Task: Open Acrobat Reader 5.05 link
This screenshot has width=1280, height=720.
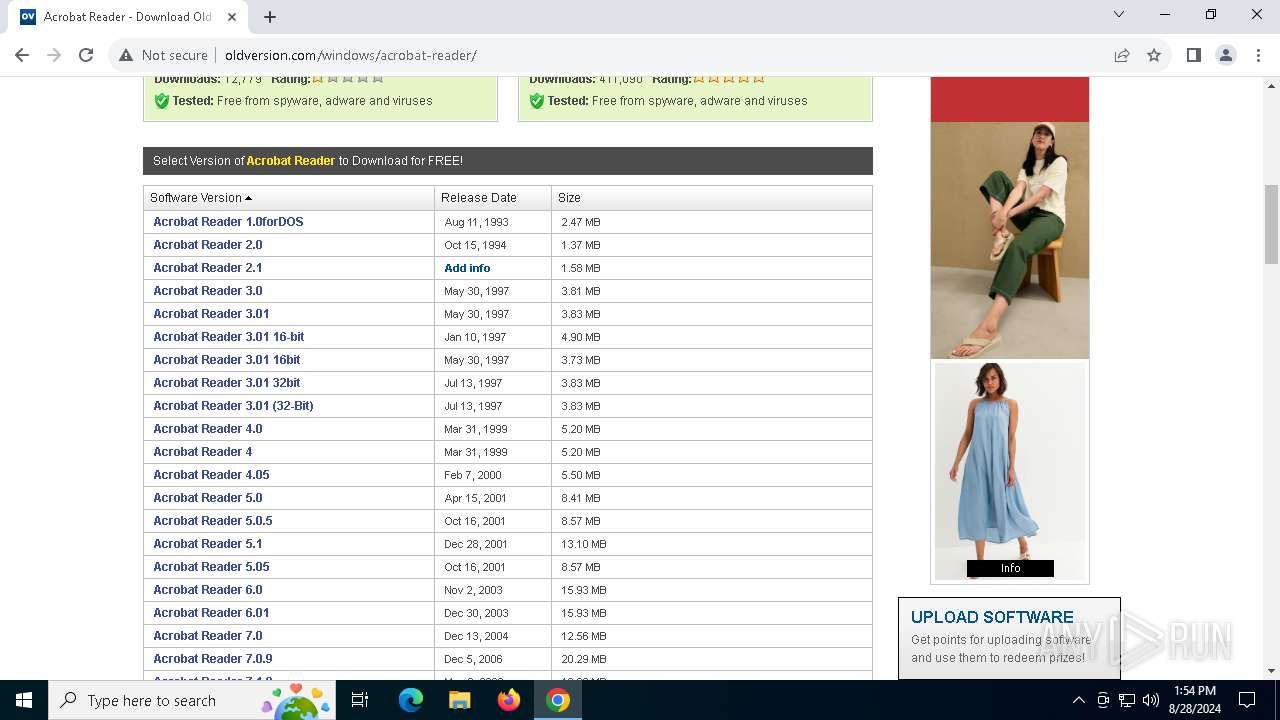Action: (211, 567)
